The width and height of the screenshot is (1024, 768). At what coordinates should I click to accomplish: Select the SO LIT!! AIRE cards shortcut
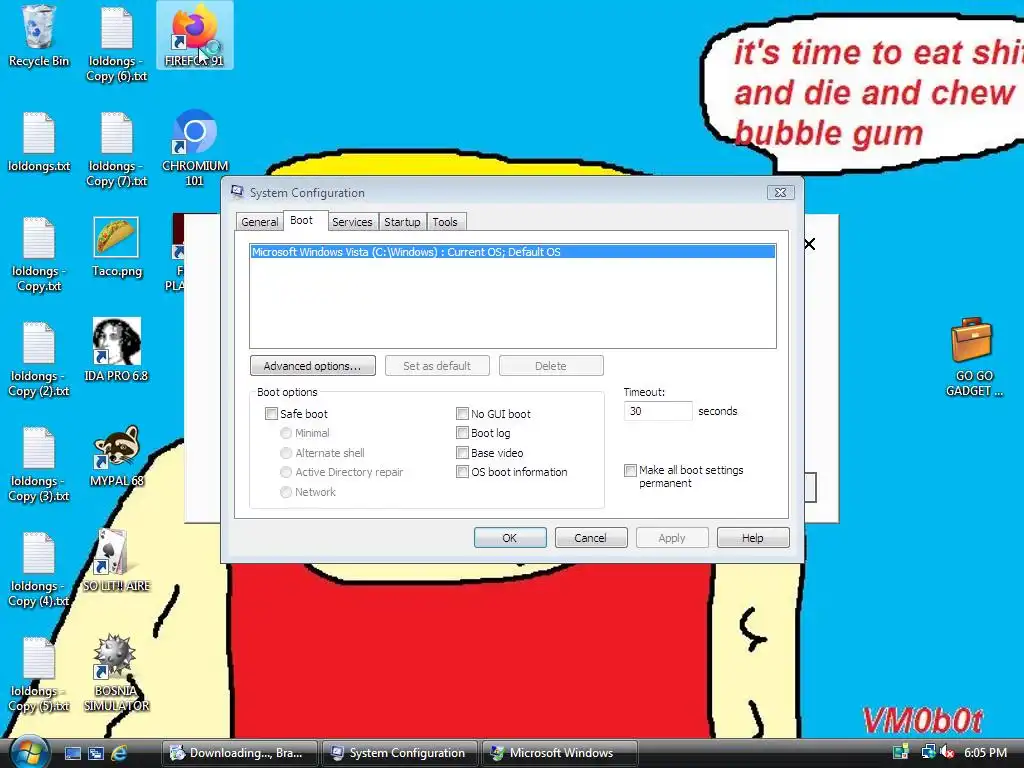116,561
